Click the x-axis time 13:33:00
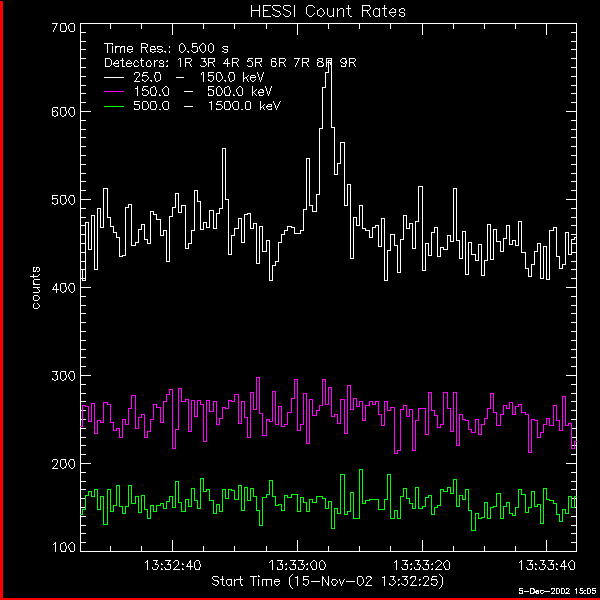This screenshot has height=600, width=600. click(297, 565)
